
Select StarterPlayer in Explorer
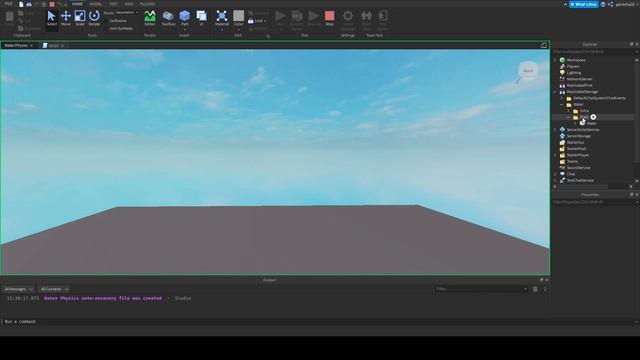click(x=578, y=155)
